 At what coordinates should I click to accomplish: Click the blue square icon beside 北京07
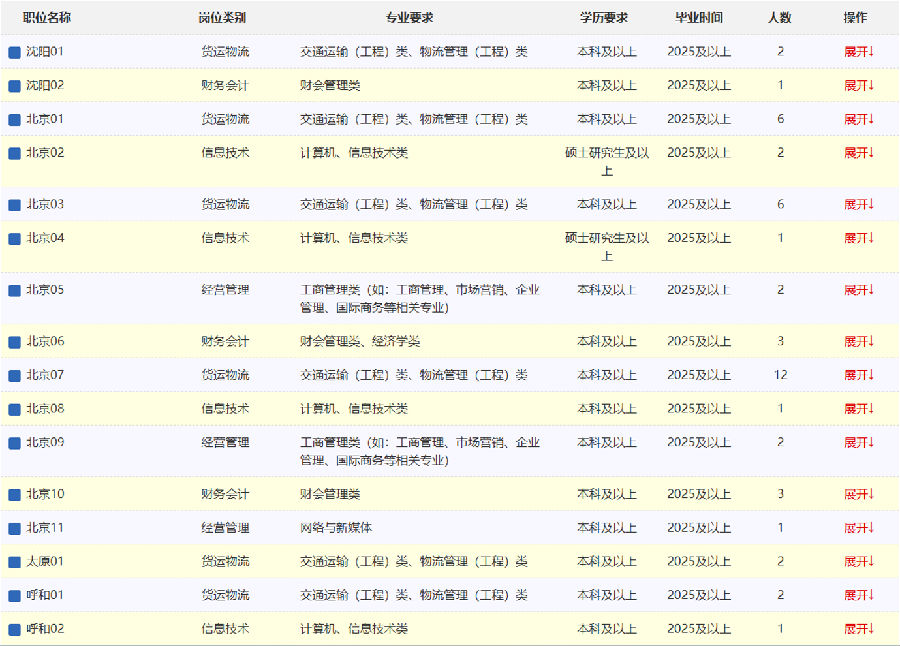pos(14,376)
